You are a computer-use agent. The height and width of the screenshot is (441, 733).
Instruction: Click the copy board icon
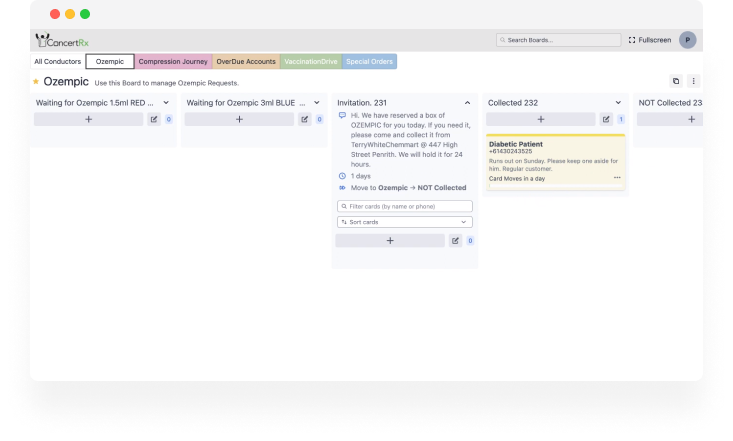pyautogui.click(x=676, y=81)
